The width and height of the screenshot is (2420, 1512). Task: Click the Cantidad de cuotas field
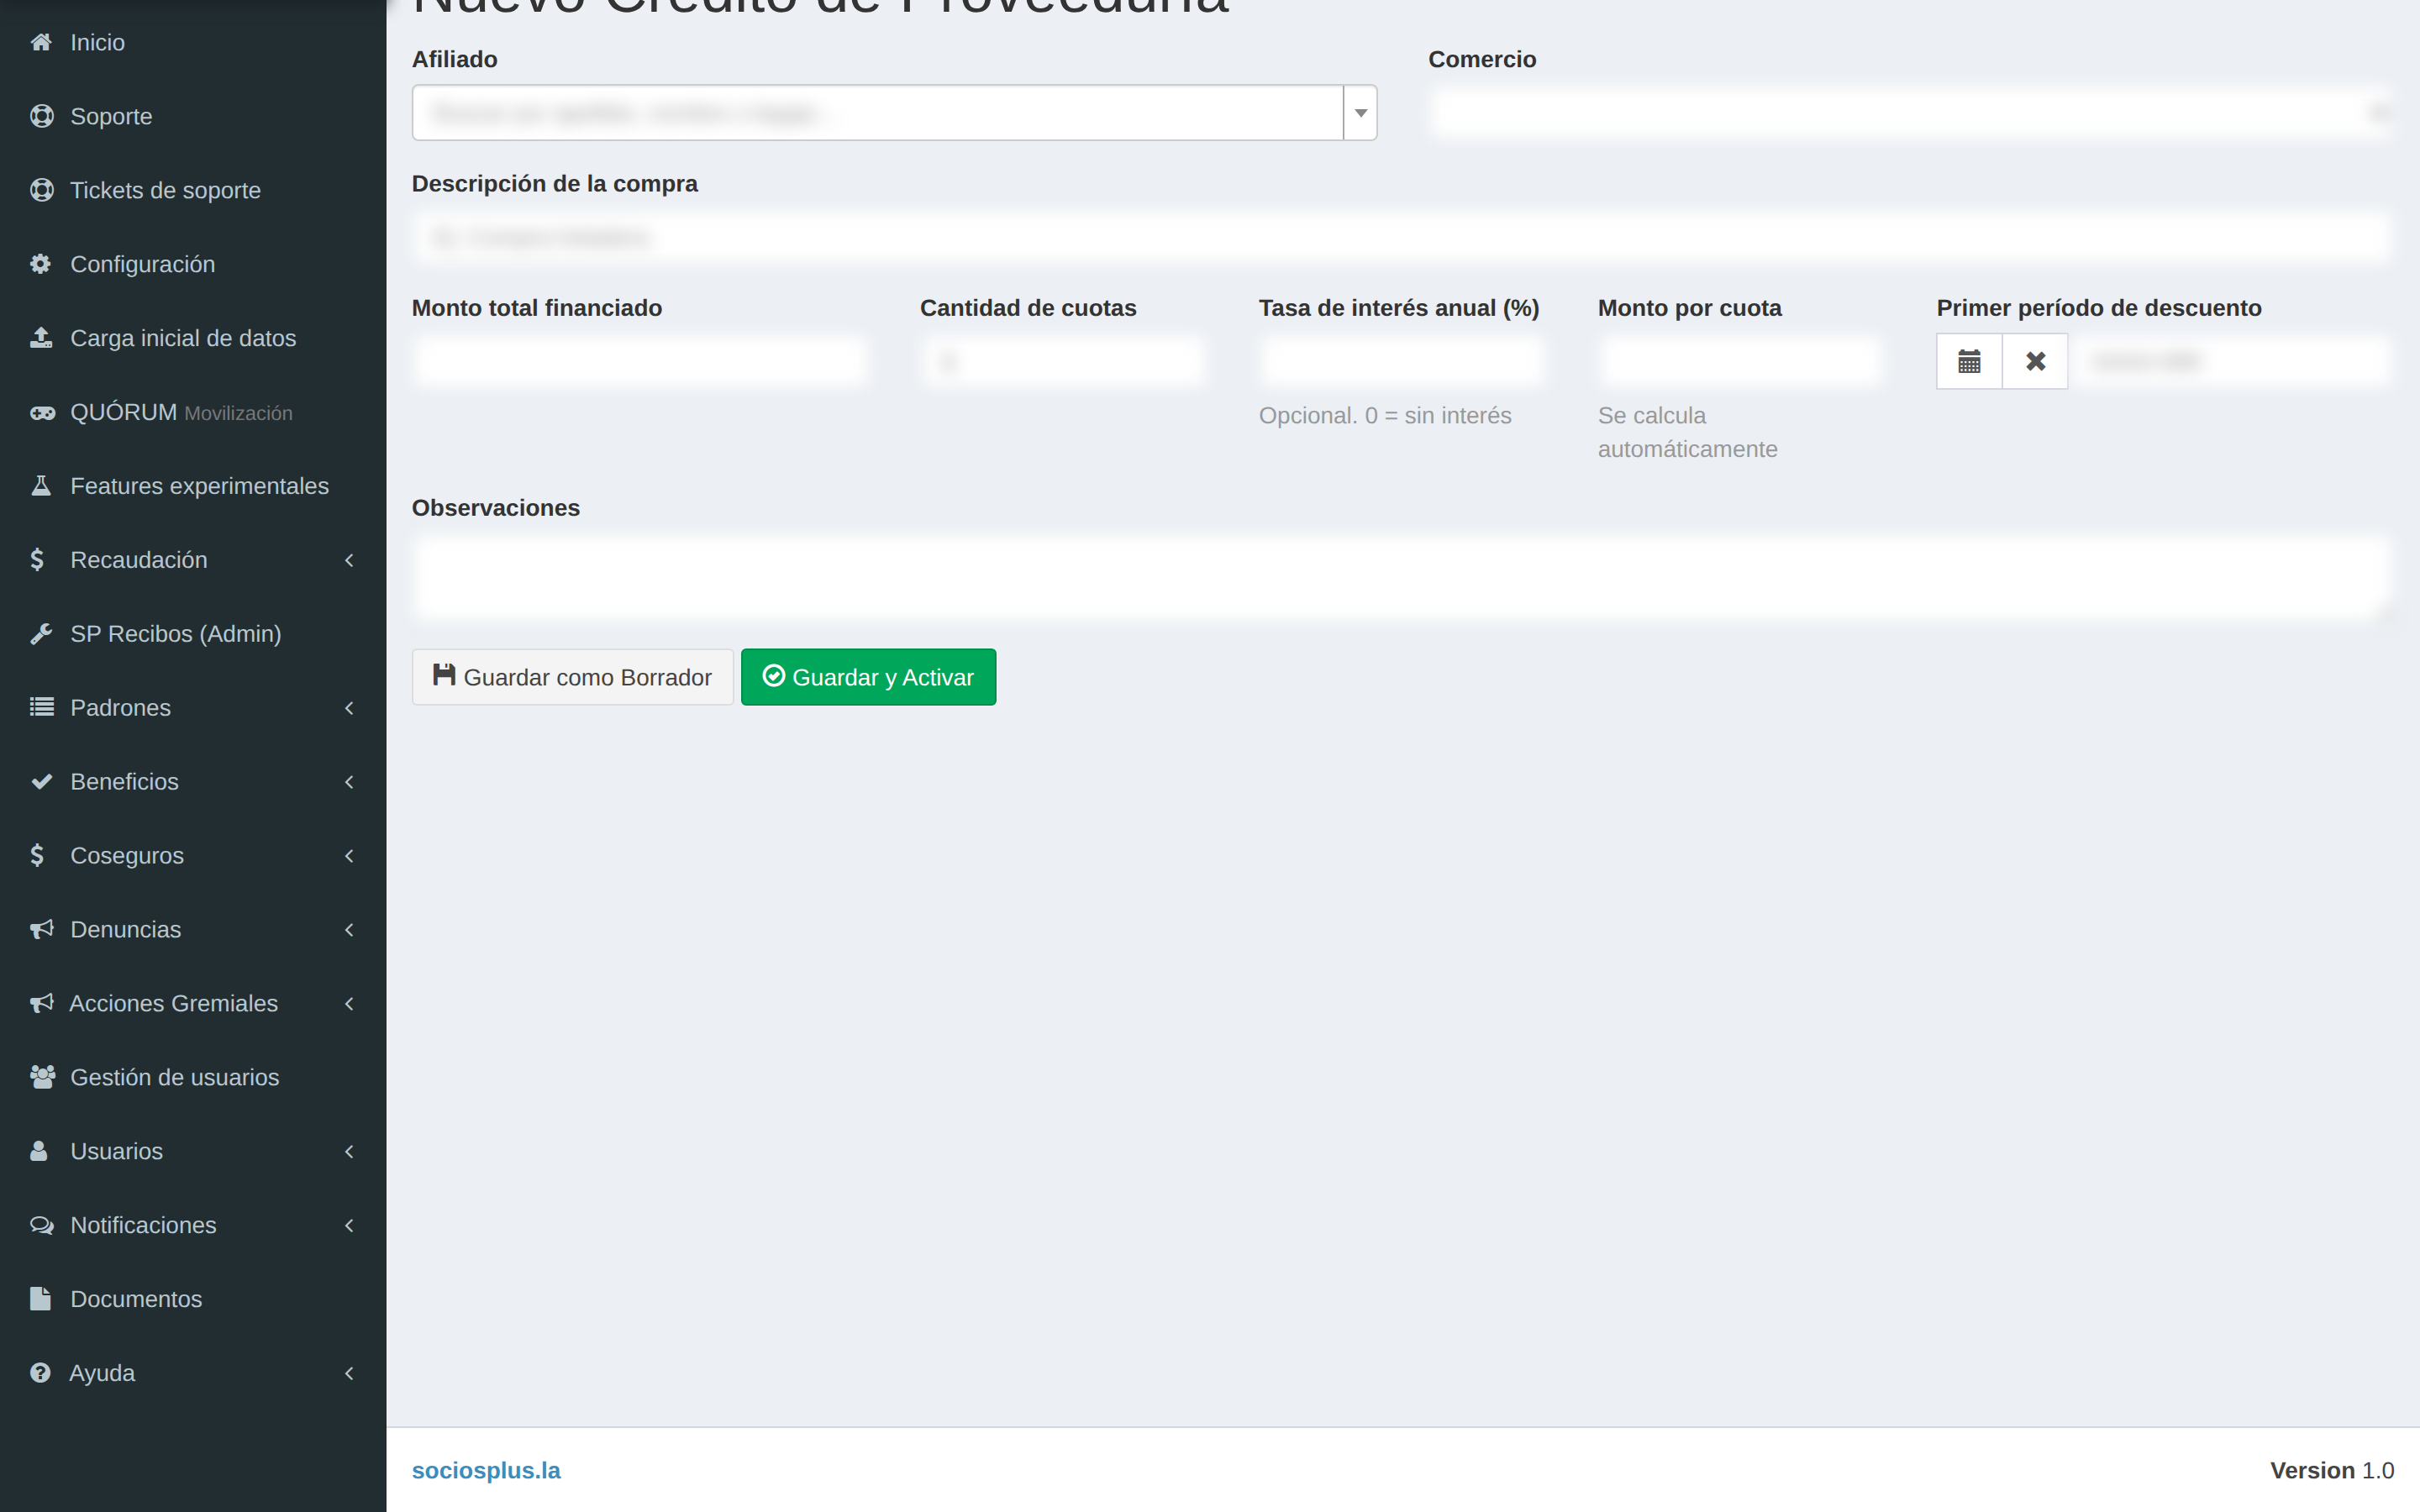point(1063,361)
